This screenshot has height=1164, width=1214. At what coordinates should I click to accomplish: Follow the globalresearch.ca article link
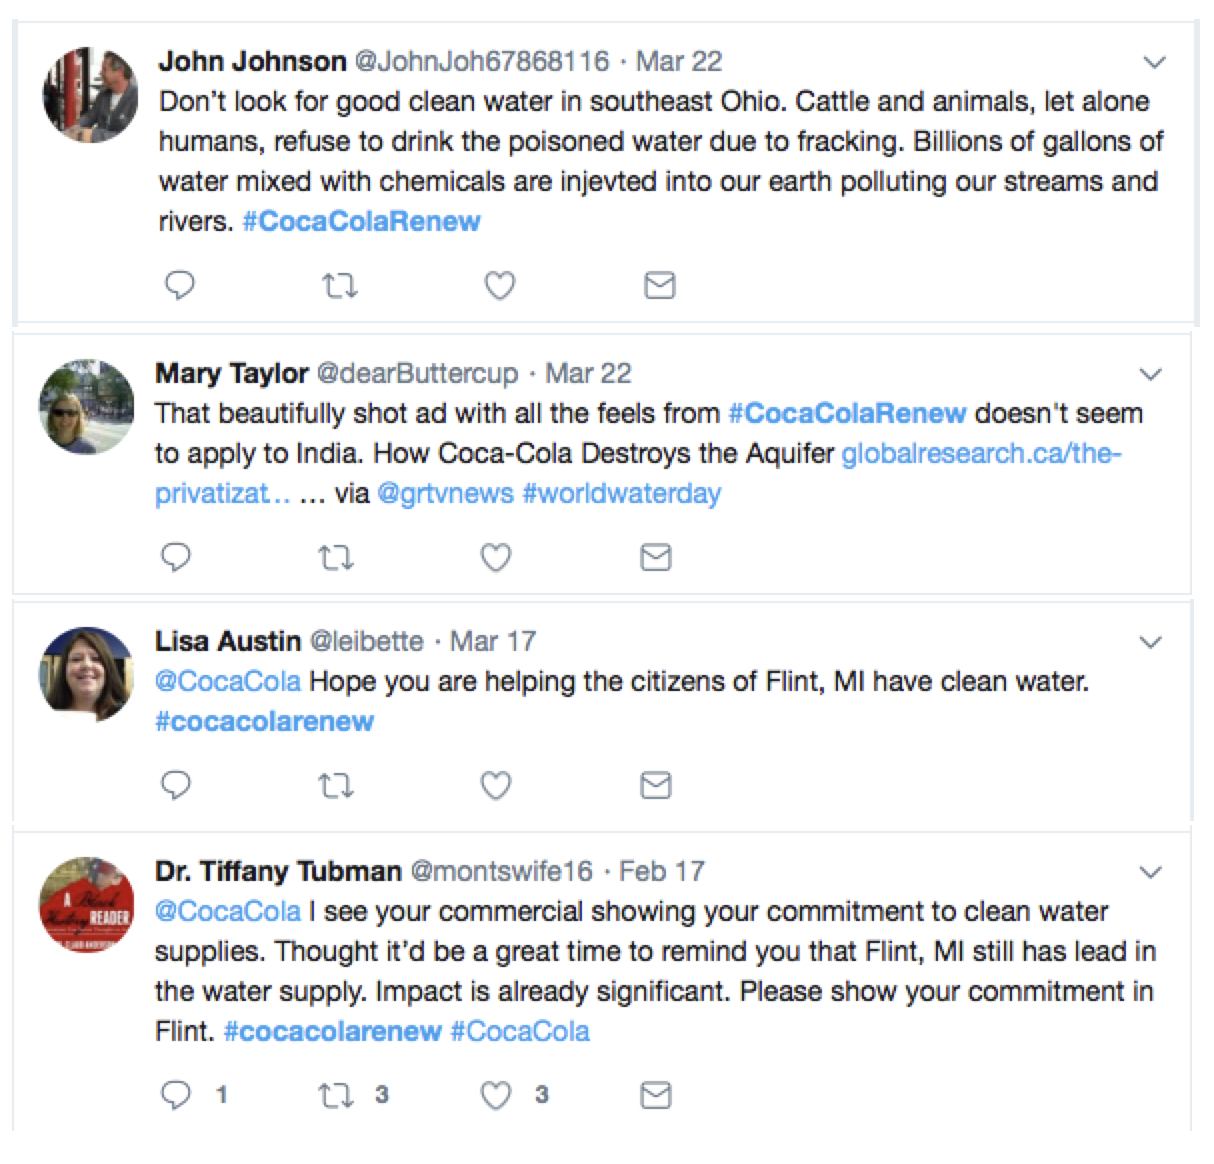[x=981, y=453]
